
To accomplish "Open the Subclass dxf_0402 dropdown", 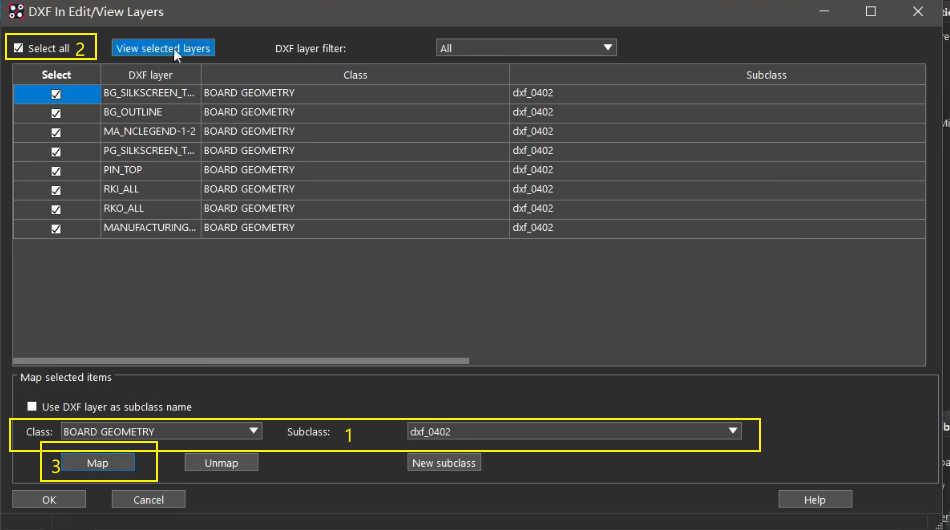I will [574, 432].
